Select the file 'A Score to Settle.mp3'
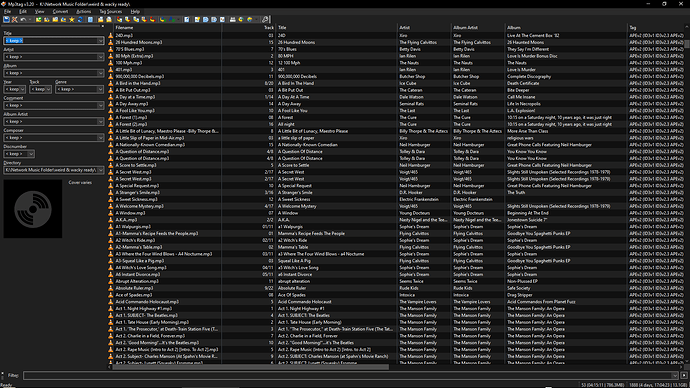This screenshot has width=690, height=388. click(x=136, y=165)
